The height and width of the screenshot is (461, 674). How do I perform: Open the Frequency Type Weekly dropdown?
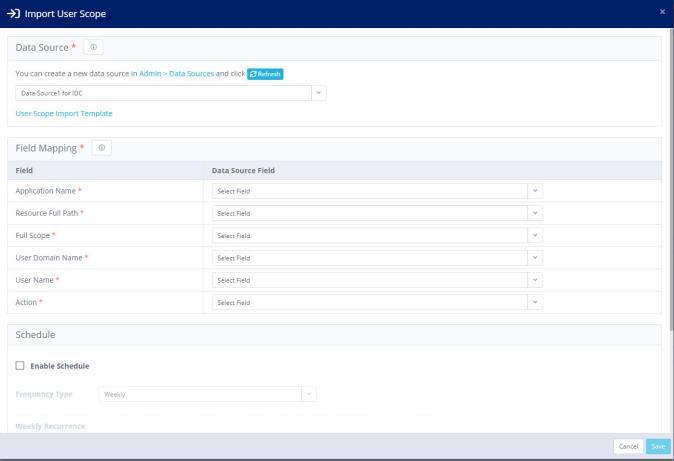tap(207, 394)
